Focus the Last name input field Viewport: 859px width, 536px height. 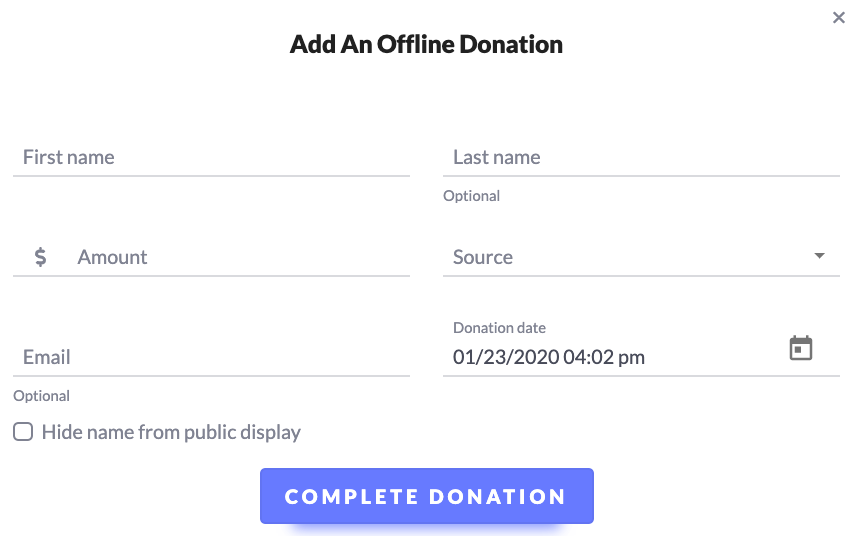tap(641, 157)
